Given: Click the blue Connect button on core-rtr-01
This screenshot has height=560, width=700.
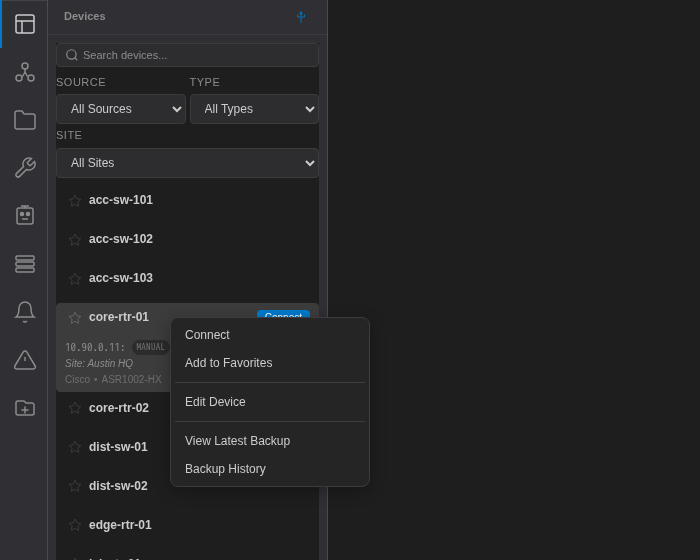Looking at the screenshot, I should [x=283, y=314].
